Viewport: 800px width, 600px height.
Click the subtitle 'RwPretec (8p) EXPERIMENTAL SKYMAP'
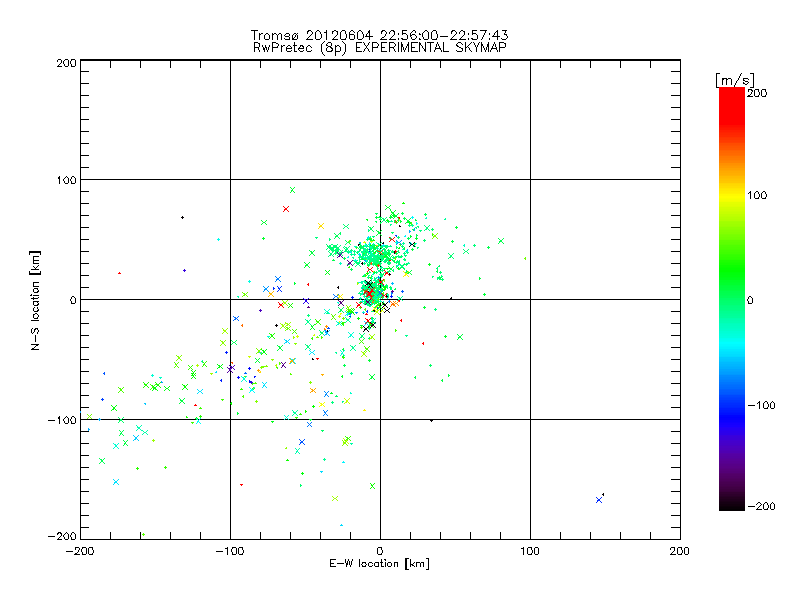point(380,47)
